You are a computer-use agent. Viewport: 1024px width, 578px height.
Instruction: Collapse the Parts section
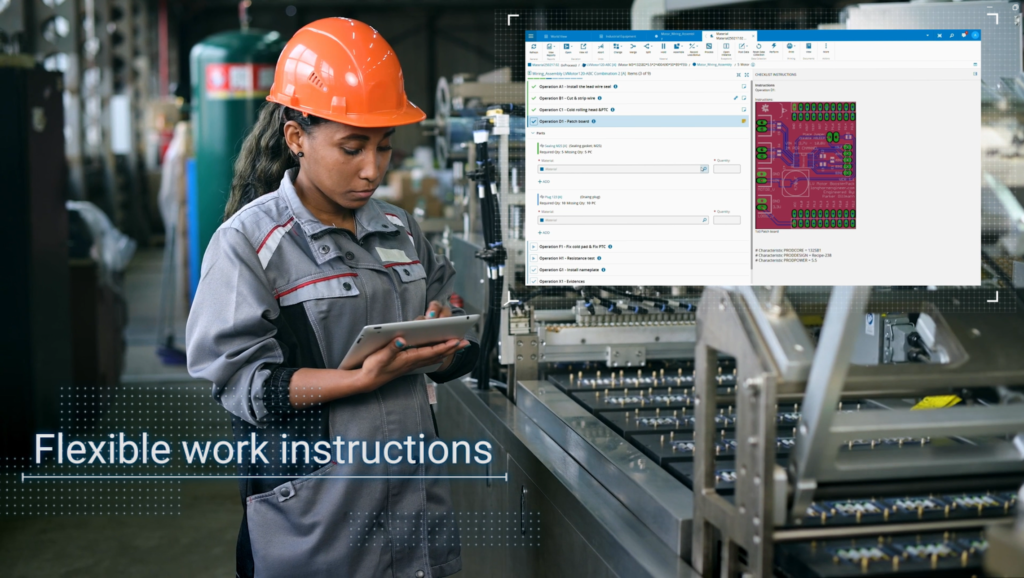point(534,133)
